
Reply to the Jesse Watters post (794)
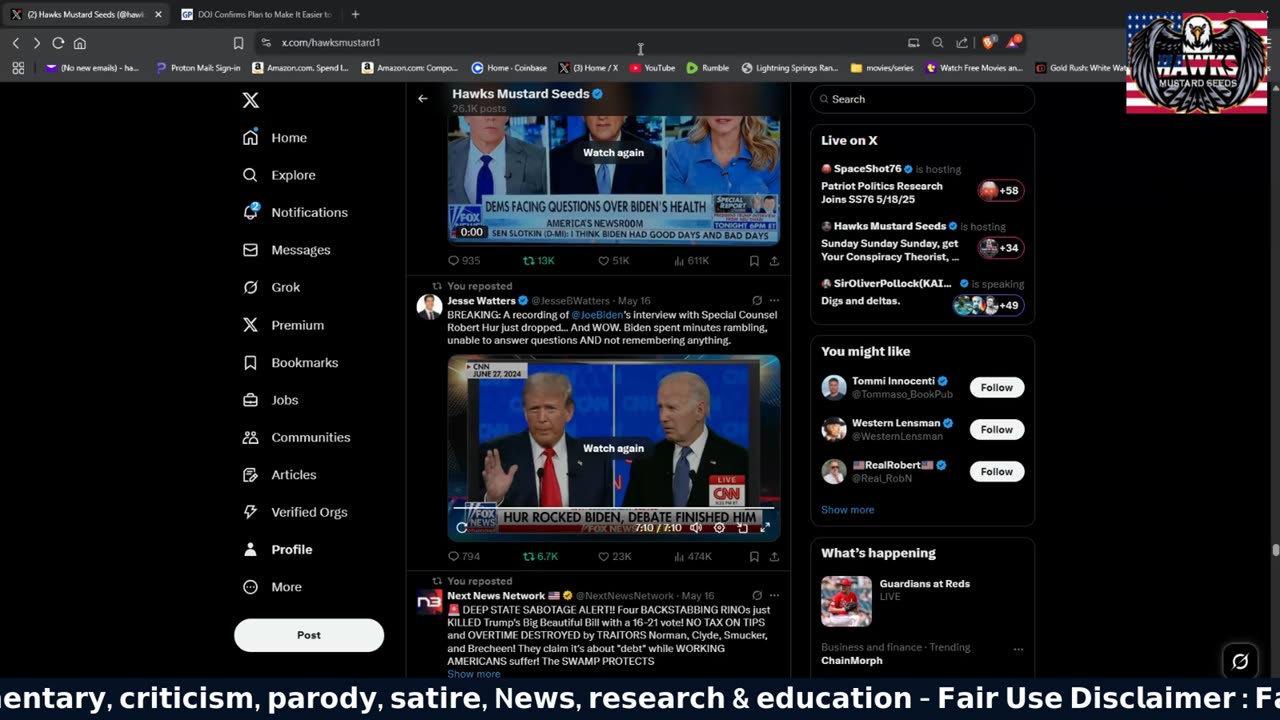(464, 556)
